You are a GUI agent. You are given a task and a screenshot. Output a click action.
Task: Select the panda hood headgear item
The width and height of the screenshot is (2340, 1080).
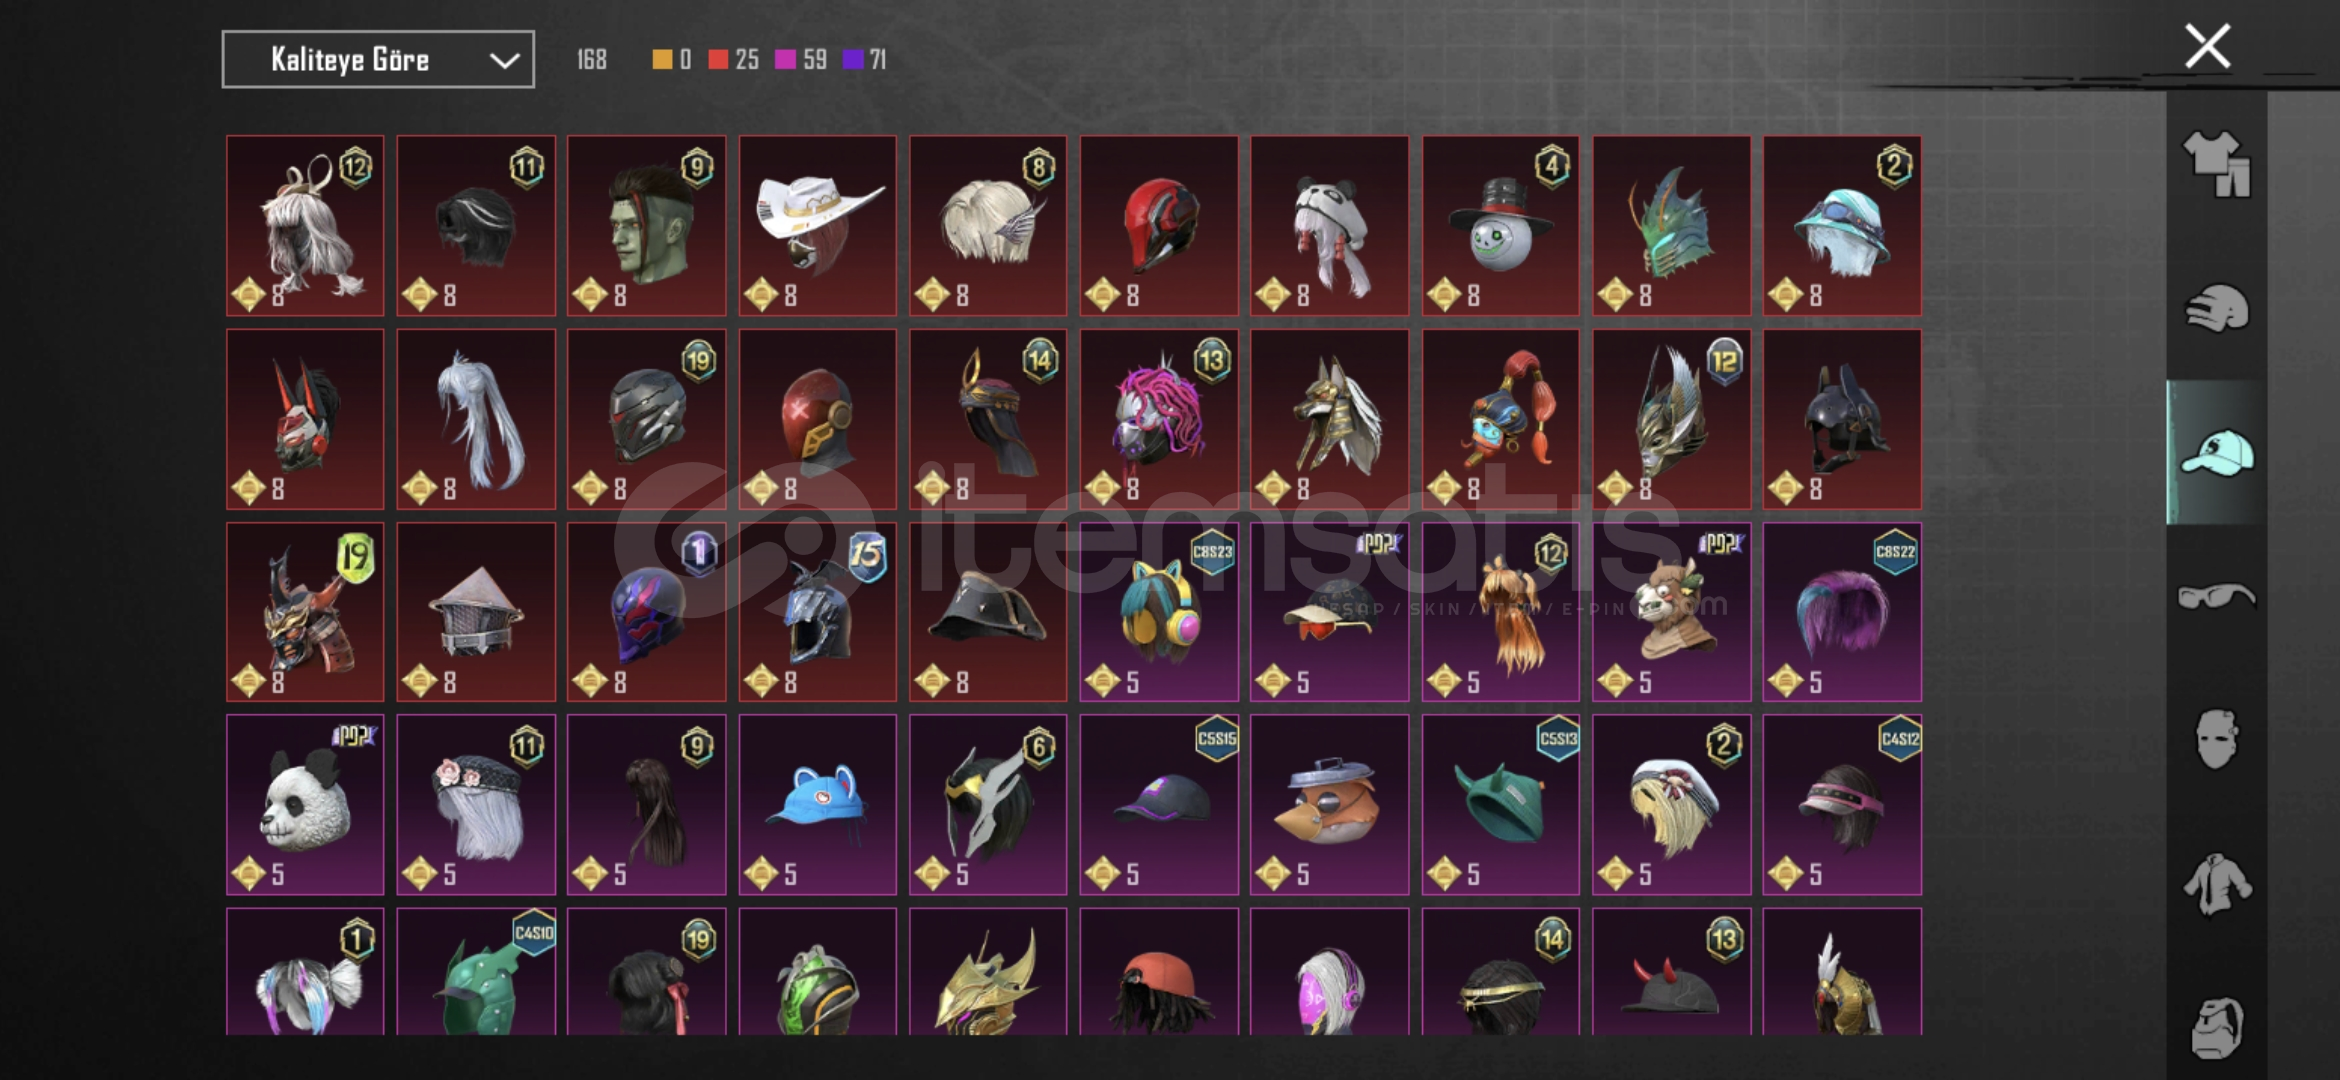click(x=1329, y=225)
